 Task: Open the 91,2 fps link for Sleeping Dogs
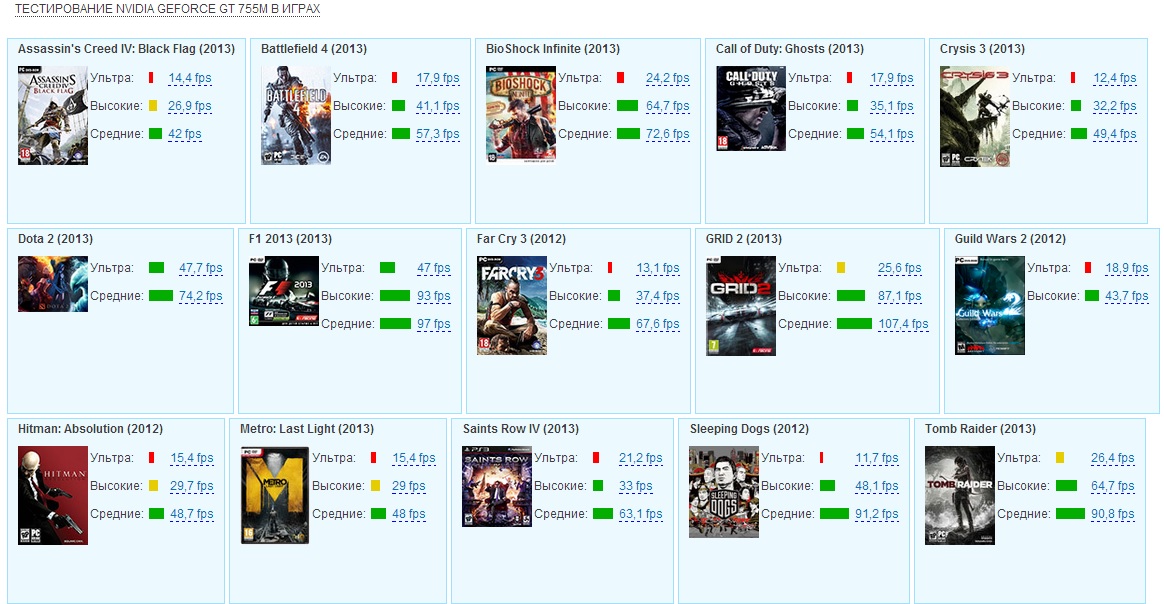877,514
